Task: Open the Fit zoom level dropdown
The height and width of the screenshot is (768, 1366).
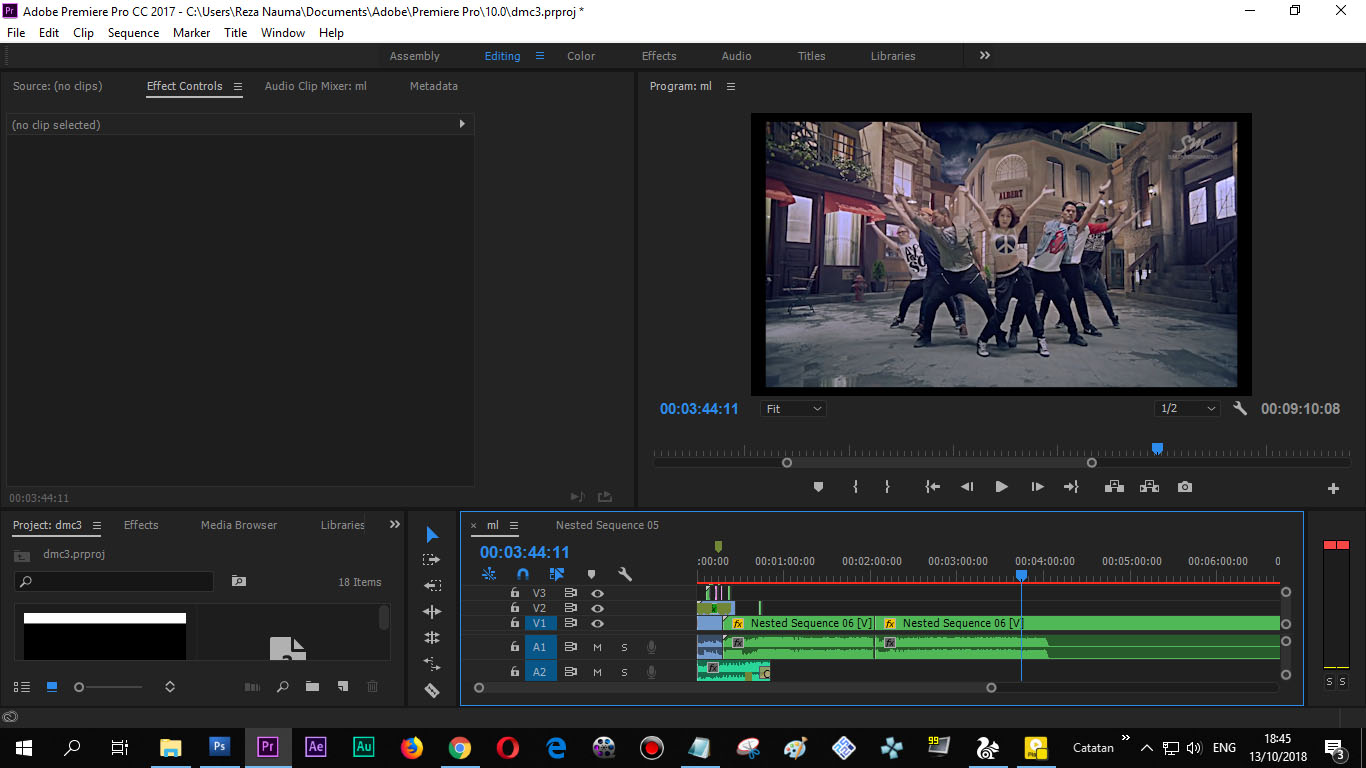Action: pyautogui.click(x=794, y=409)
